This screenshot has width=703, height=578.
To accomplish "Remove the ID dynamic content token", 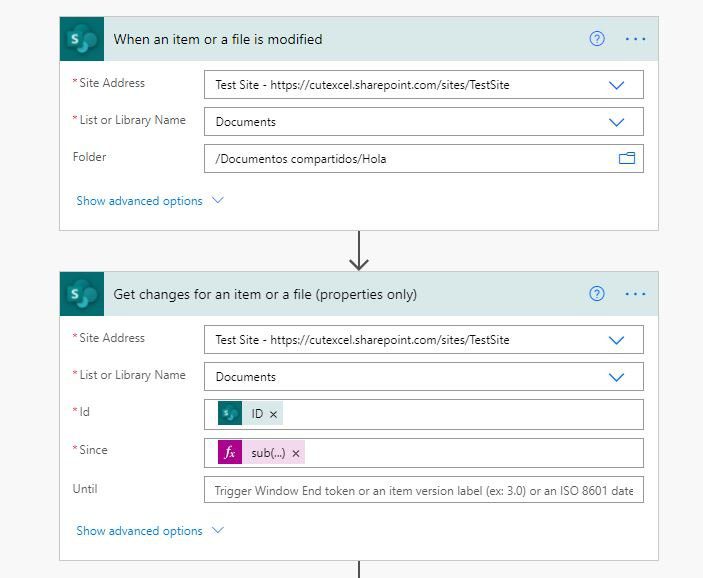I will [273, 414].
